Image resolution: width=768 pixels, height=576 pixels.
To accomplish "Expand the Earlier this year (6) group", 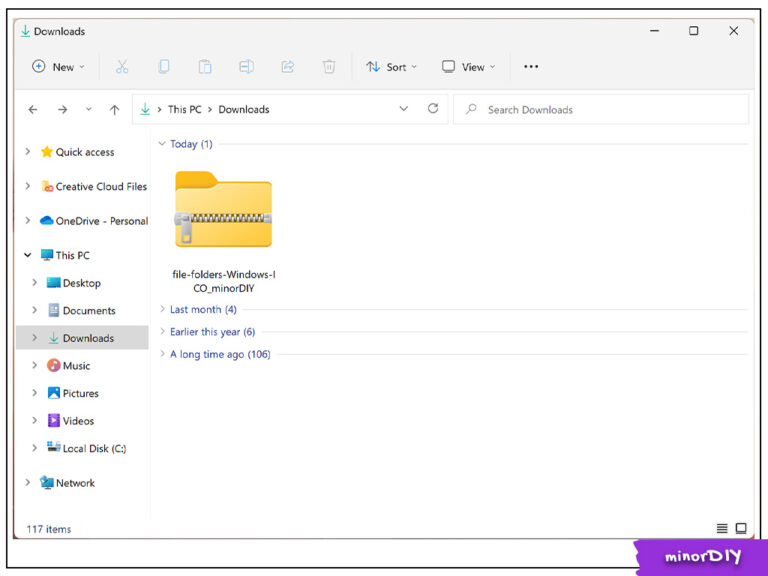I will click(162, 332).
